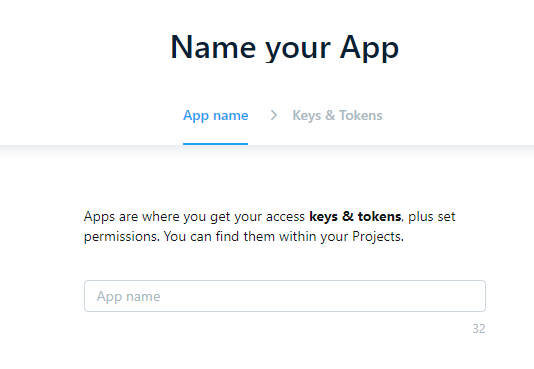The width and height of the screenshot is (534, 369).
Task: Click the 32 character counter
Action: tap(478, 329)
